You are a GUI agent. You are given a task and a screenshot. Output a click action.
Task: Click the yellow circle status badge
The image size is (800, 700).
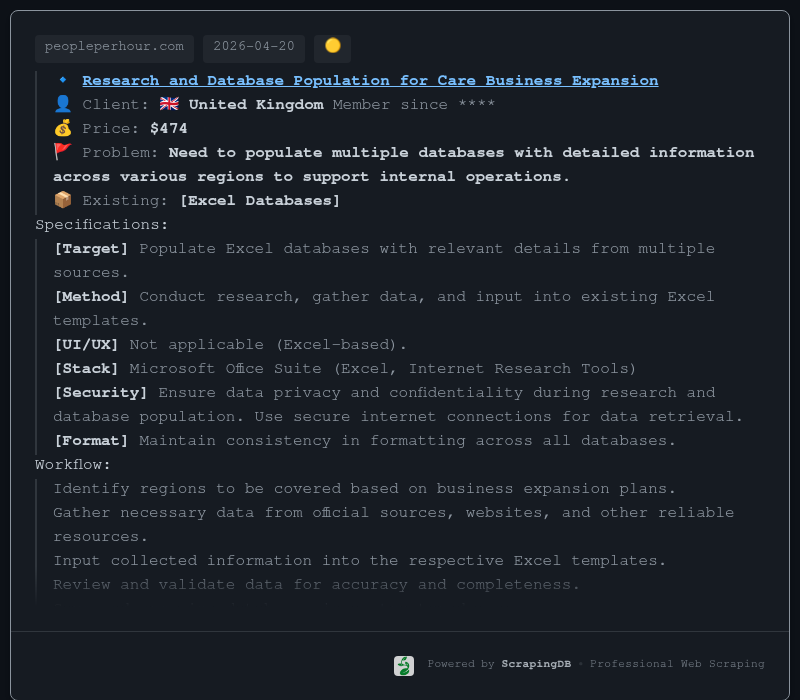coord(332,47)
